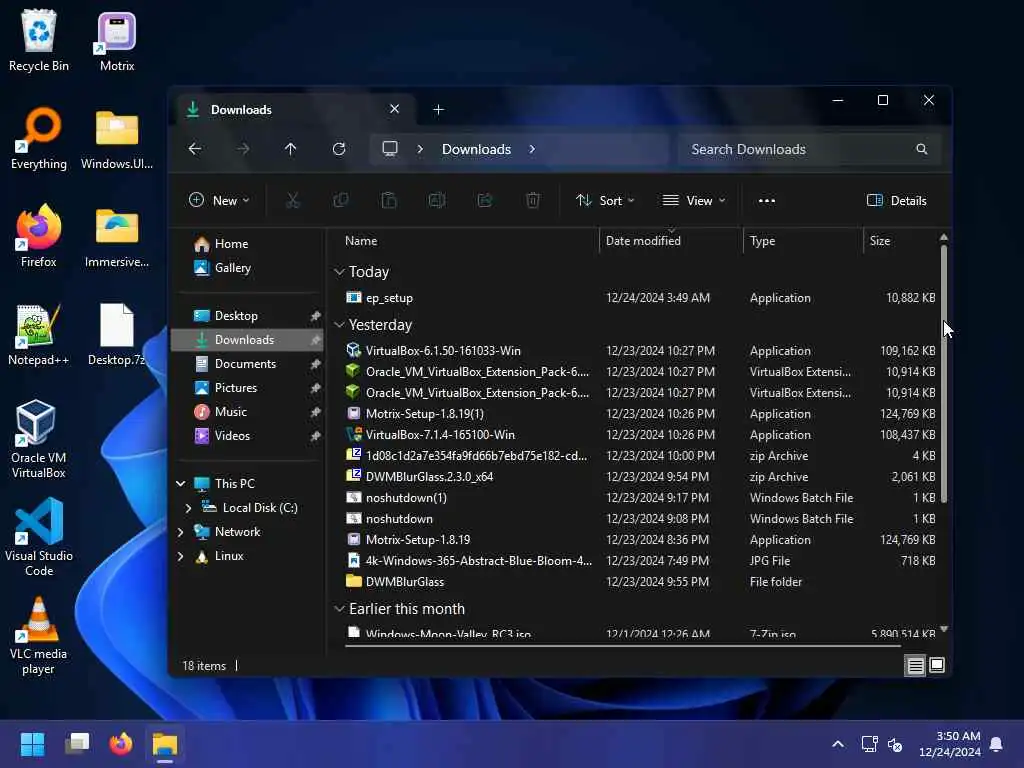Screen dimensions: 1024x768
Task: Open the New item dropdown
Action: [219, 200]
